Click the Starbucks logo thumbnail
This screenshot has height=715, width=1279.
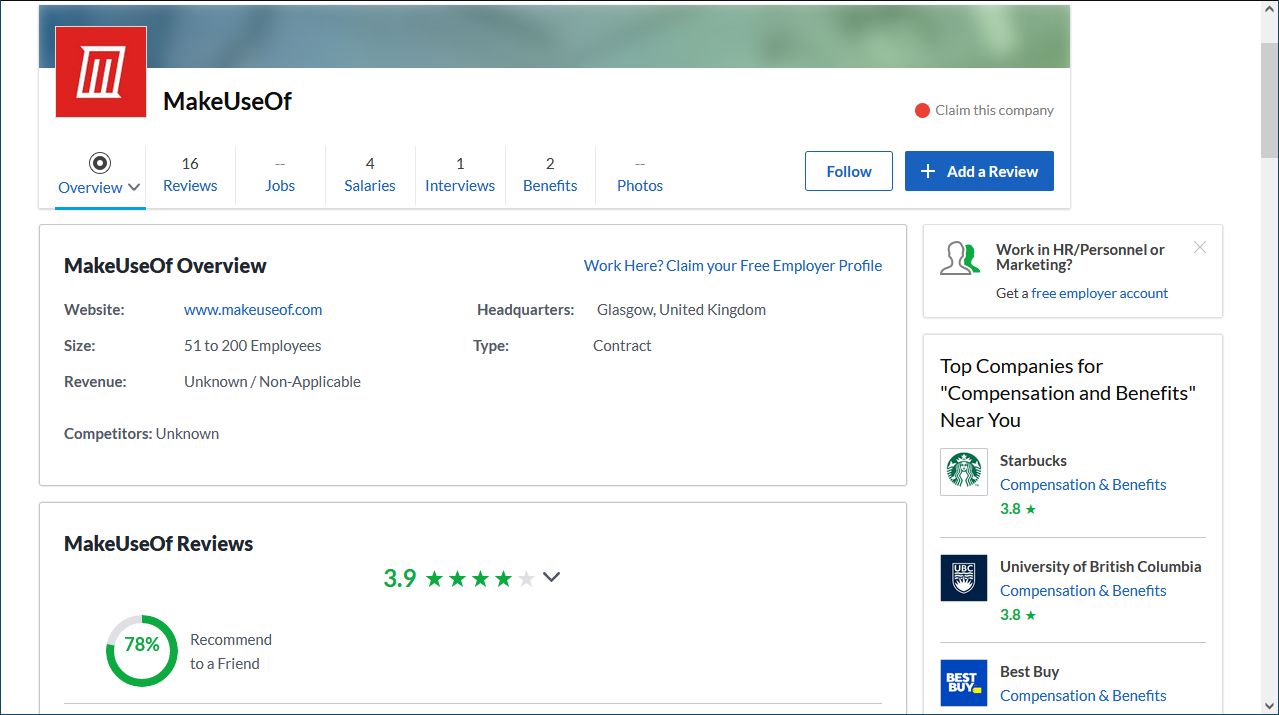[963, 470]
